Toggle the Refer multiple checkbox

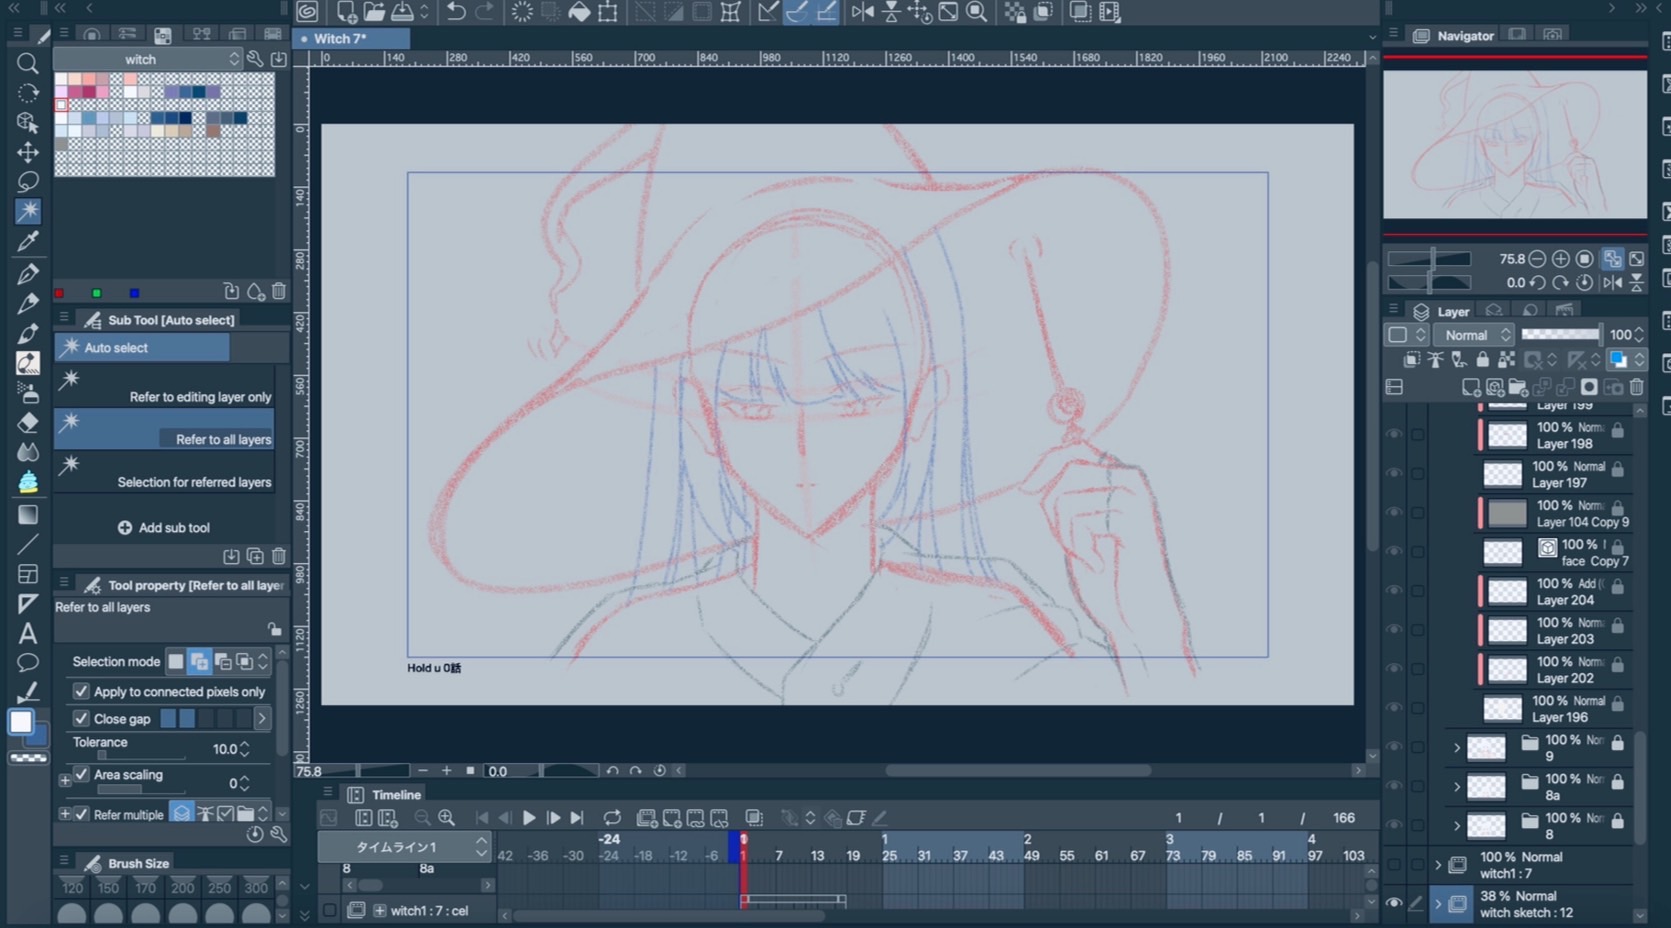(81, 814)
